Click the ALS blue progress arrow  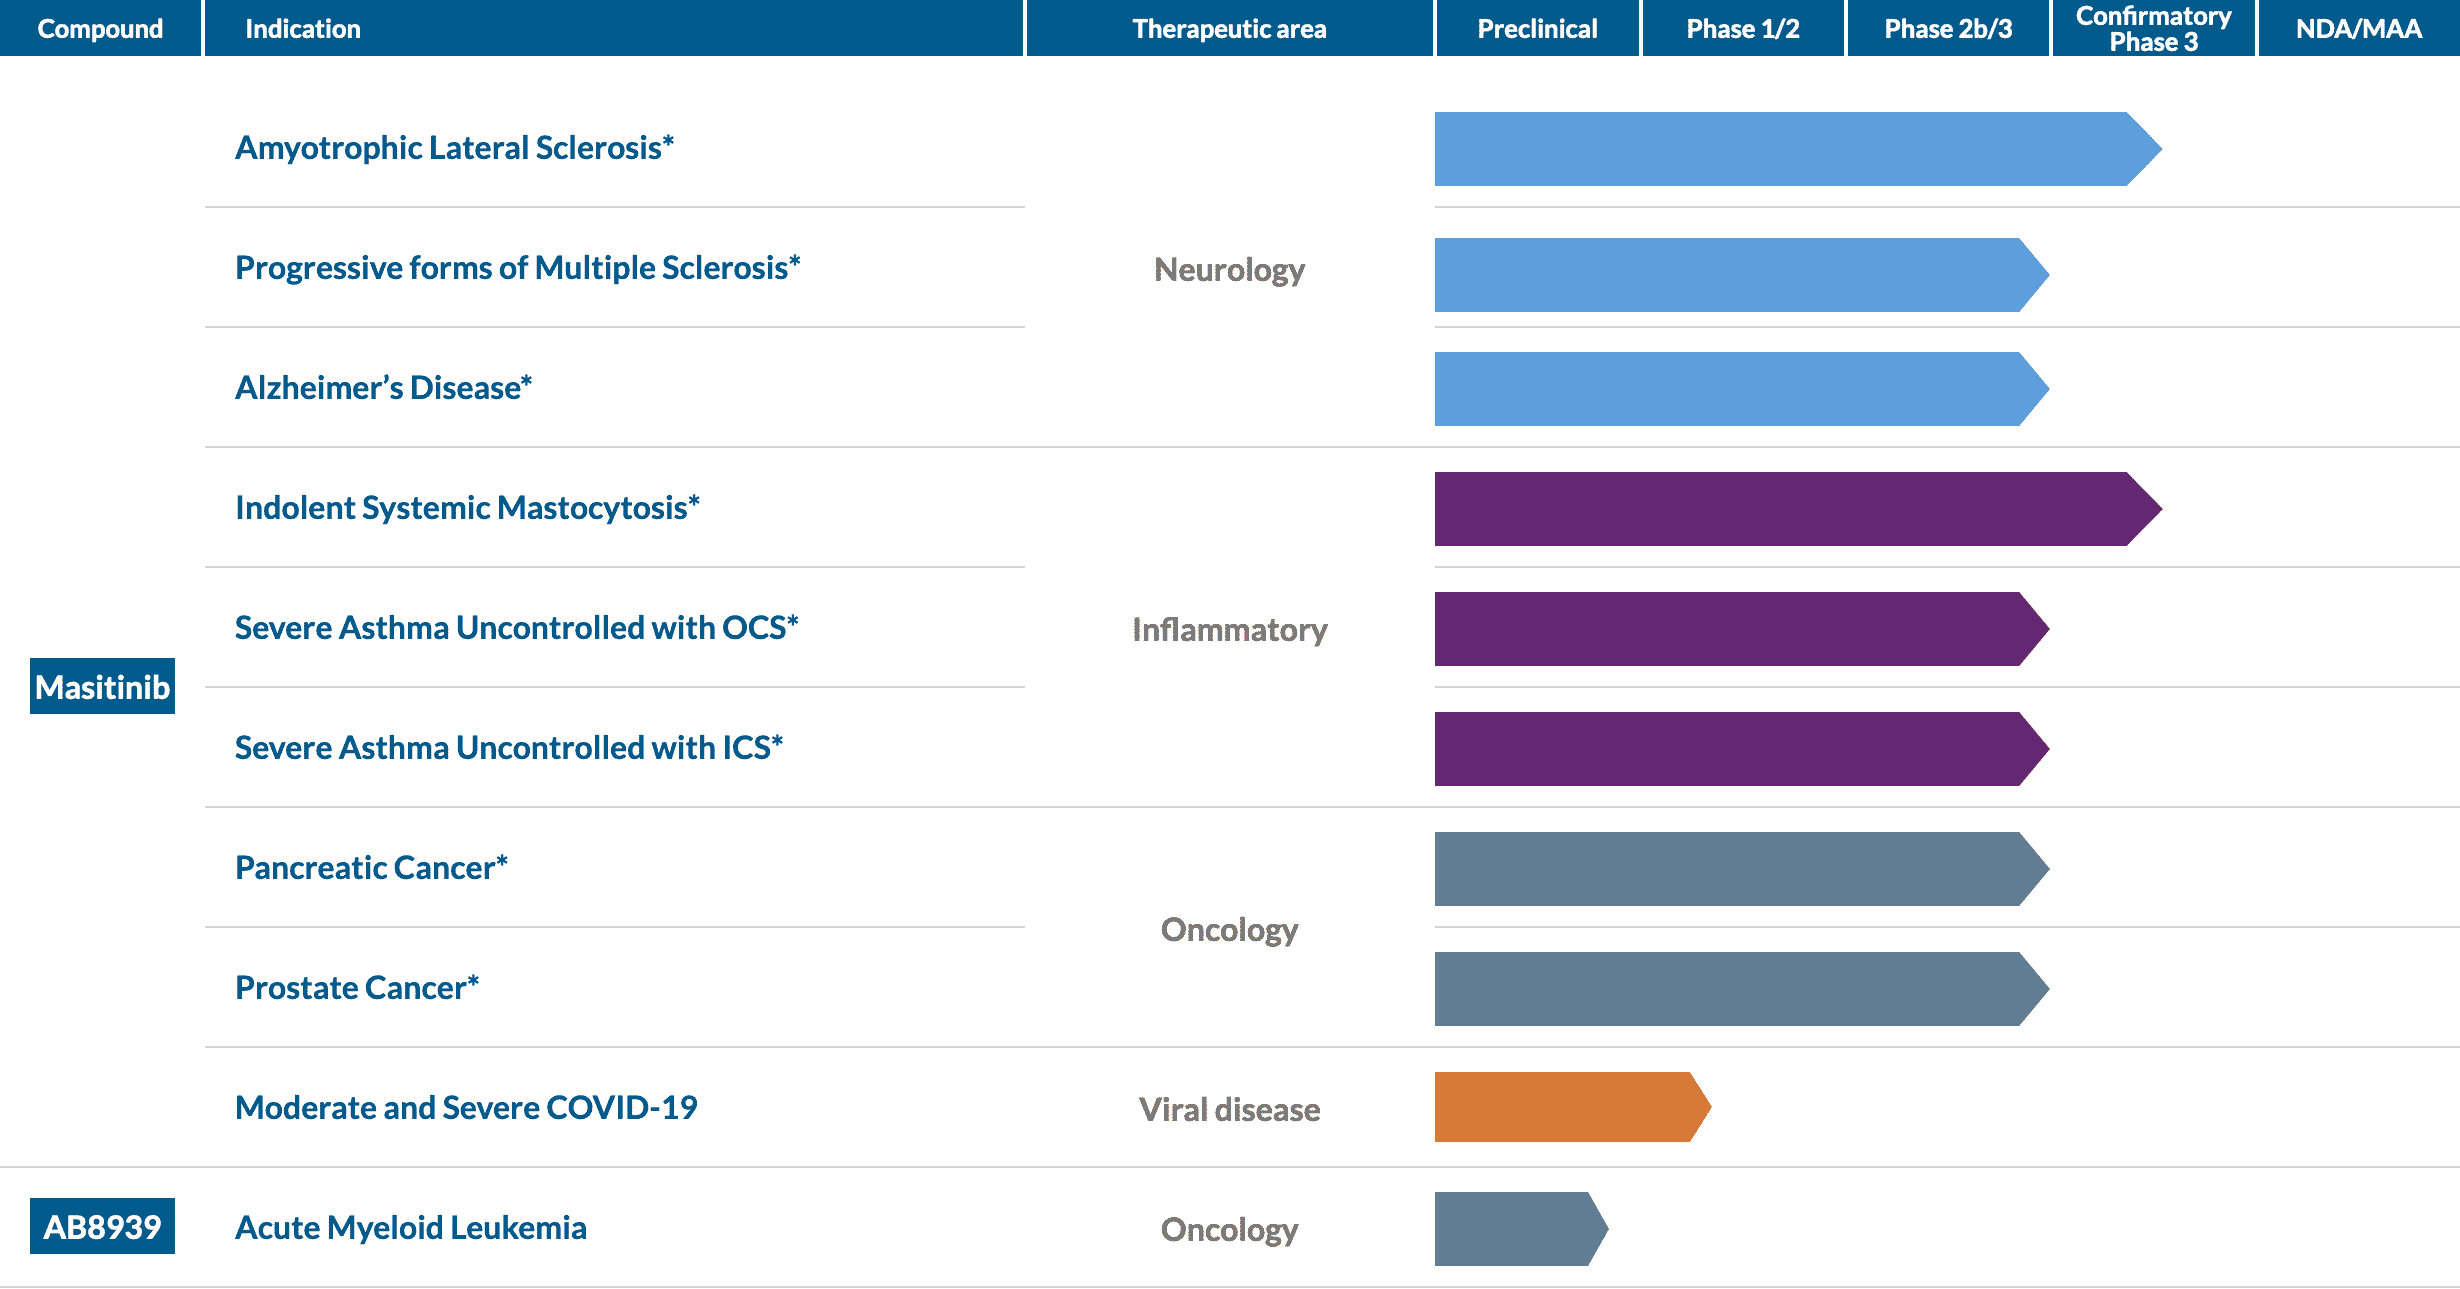[1798, 149]
